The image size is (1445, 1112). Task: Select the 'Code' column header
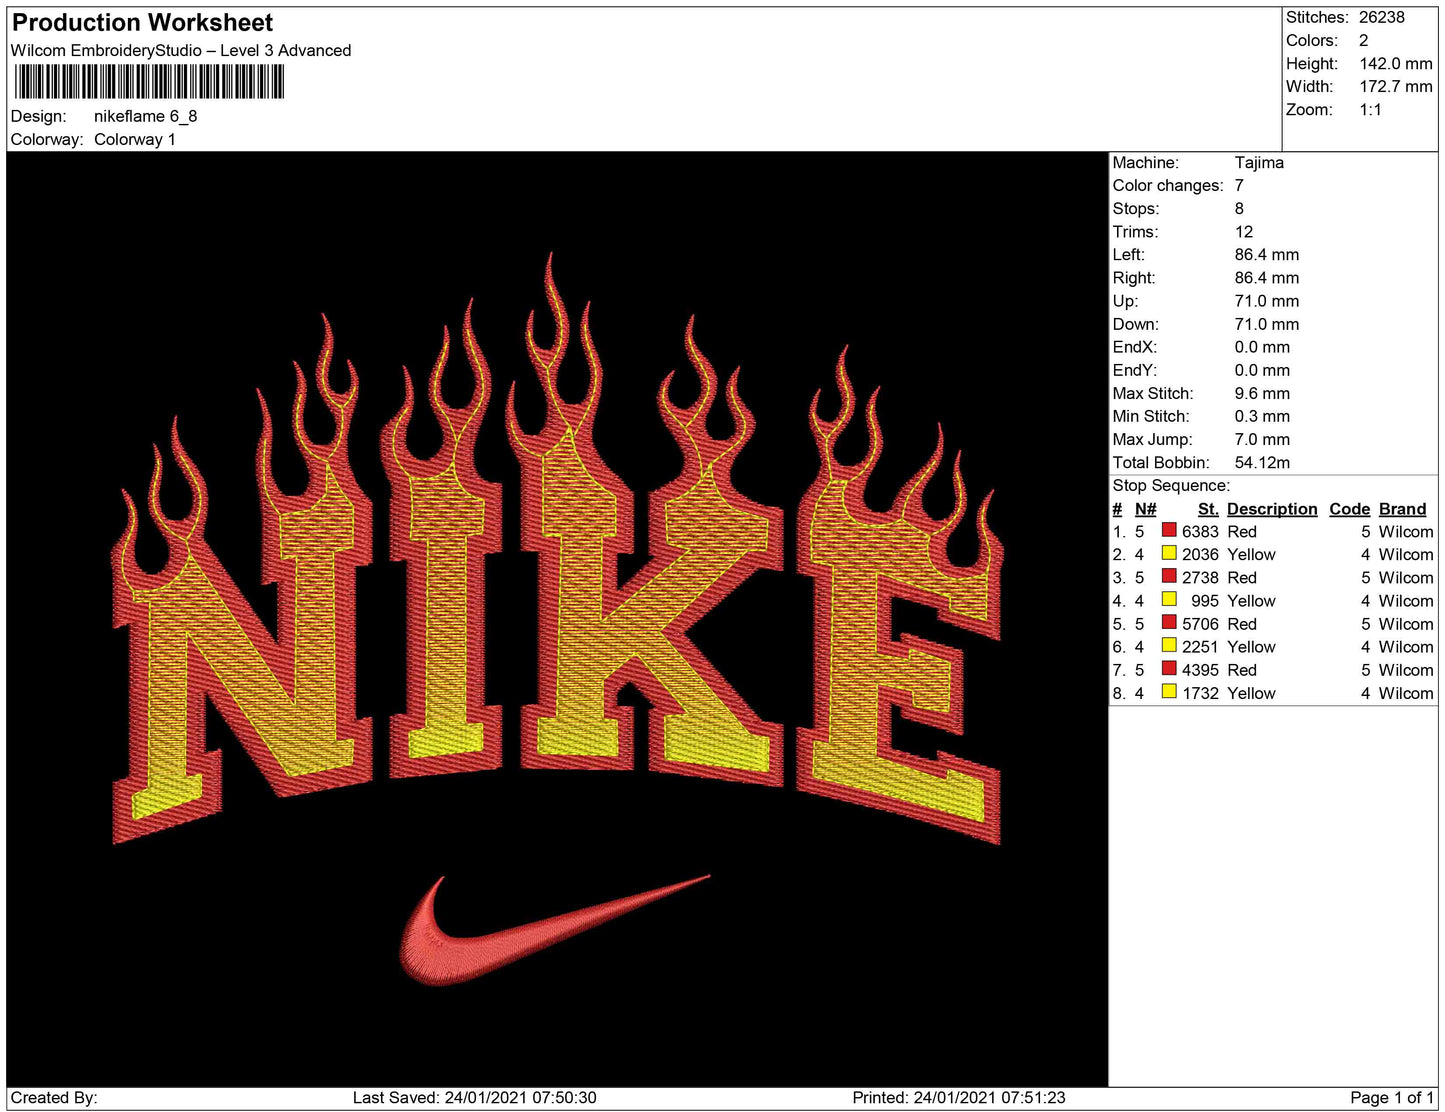[1349, 508]
